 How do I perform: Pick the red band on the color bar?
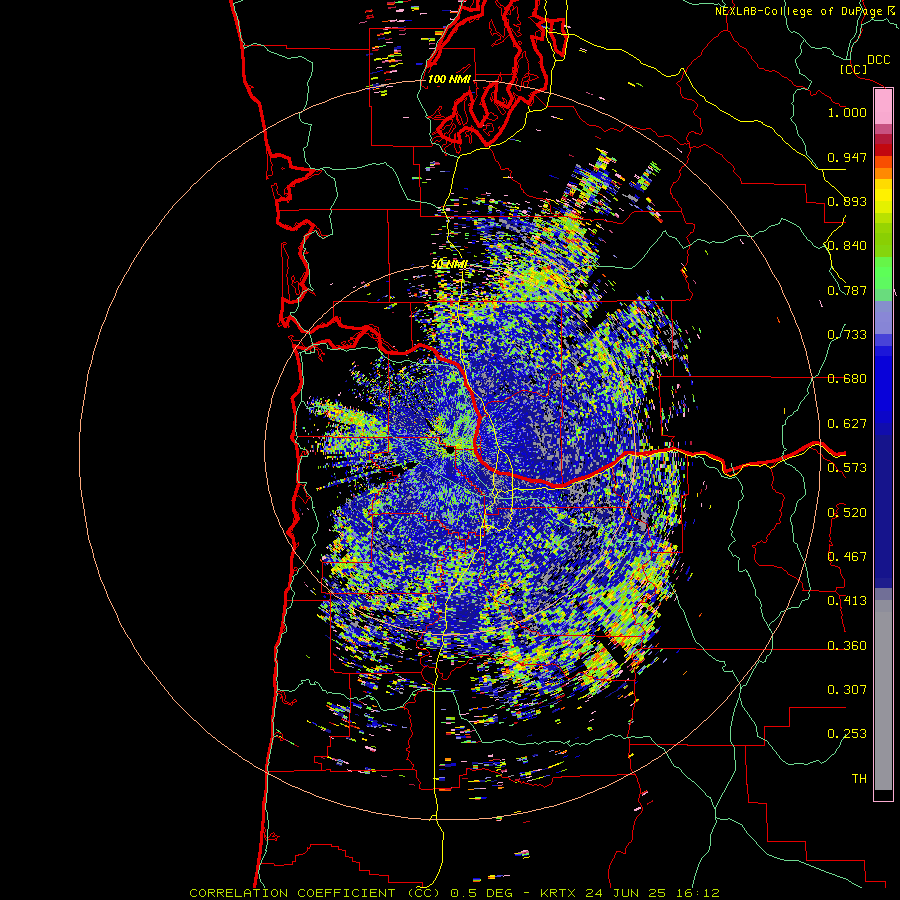(883, 150)
